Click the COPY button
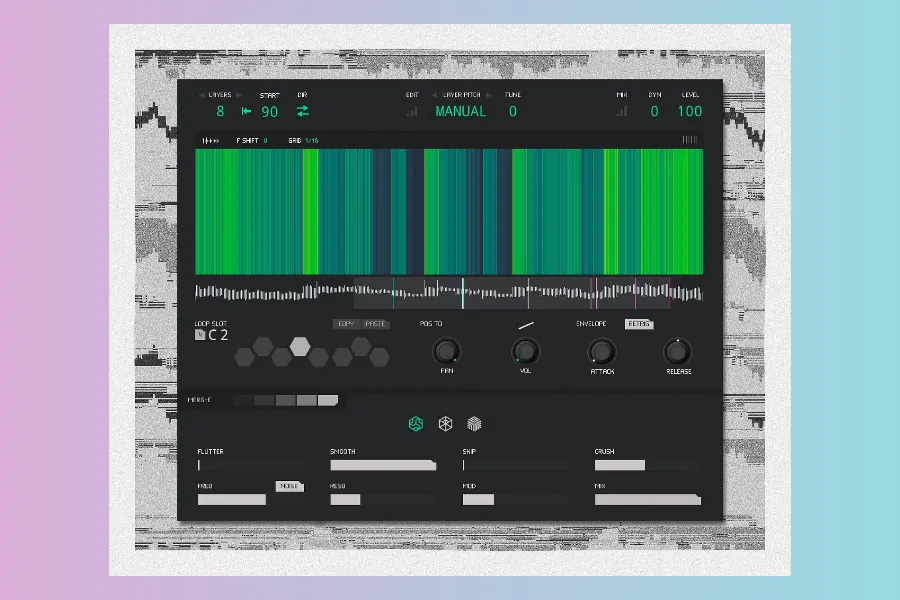This screenshot has height=600, width=900. (x=347, y=324)
